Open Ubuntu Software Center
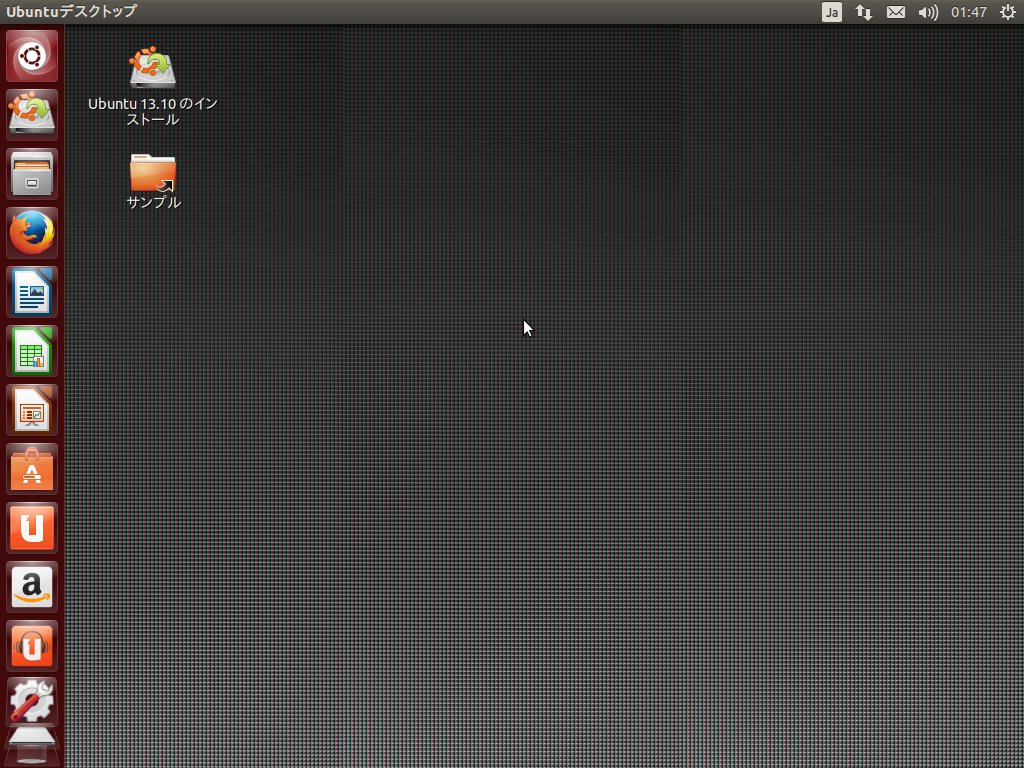This screenshot has width=1024, height=768. 32,469
